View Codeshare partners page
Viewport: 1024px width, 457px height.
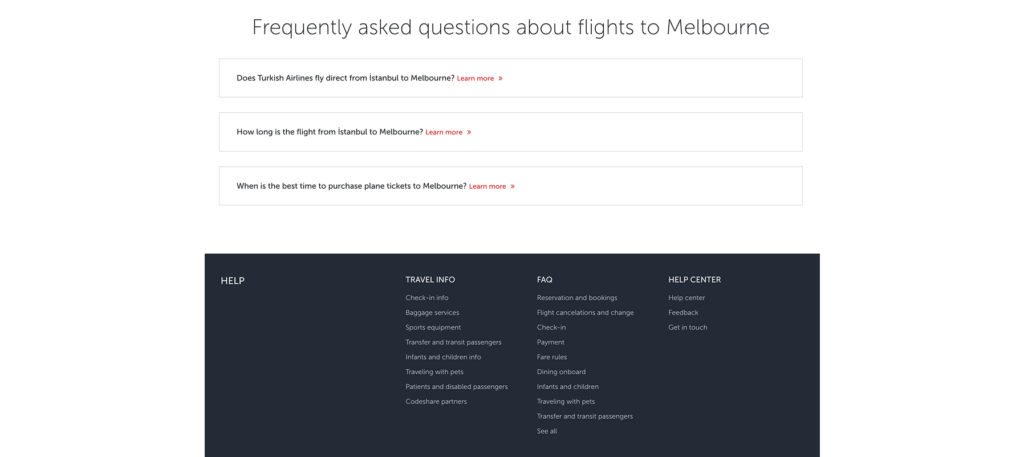tap(436, 402)
